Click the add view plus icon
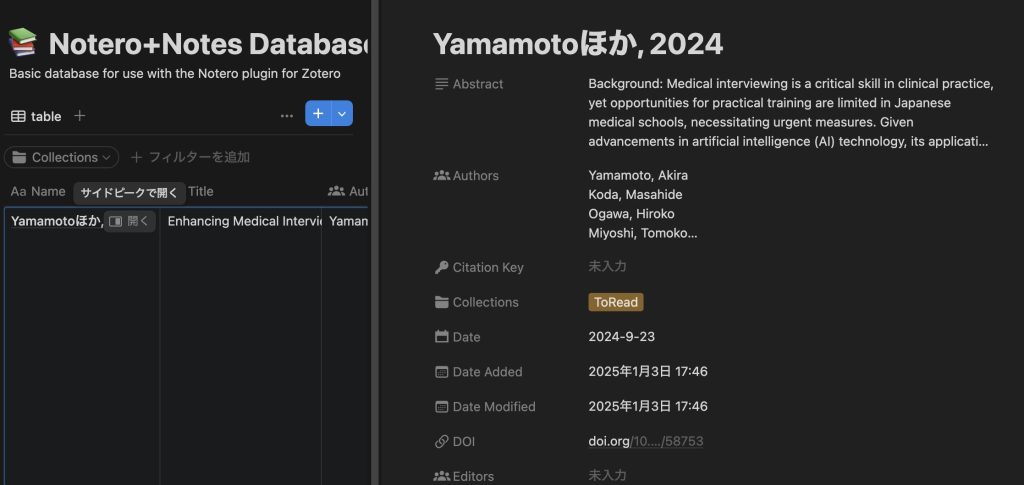This screenshot has height=485, width=1024. 80,116
